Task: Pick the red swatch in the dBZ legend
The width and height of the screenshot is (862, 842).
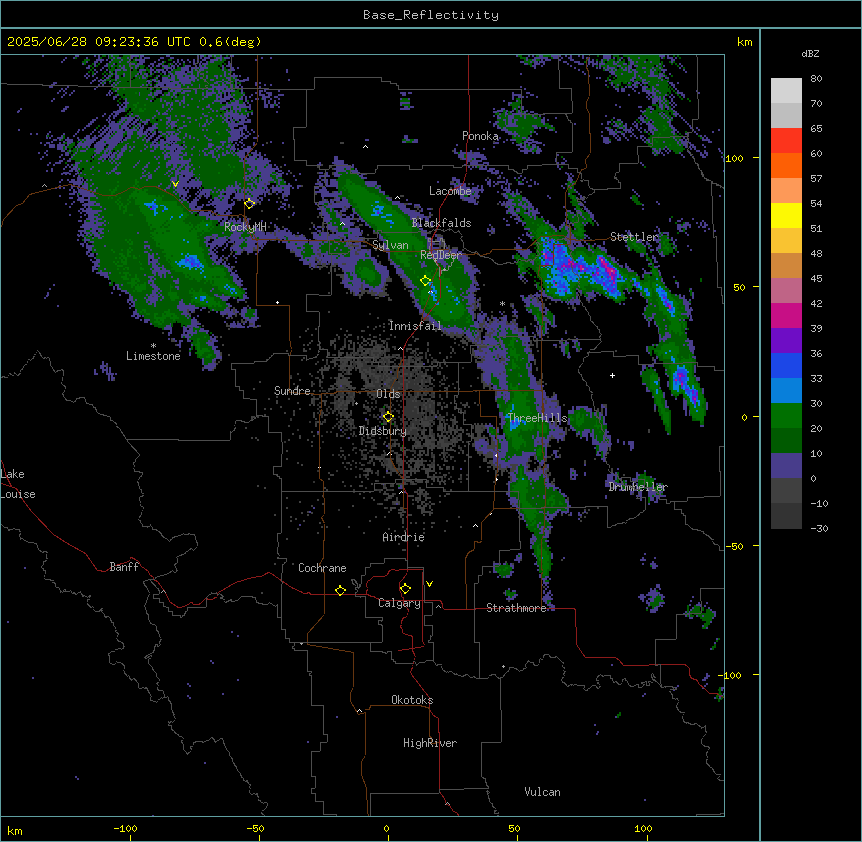Action: (786, 140)
